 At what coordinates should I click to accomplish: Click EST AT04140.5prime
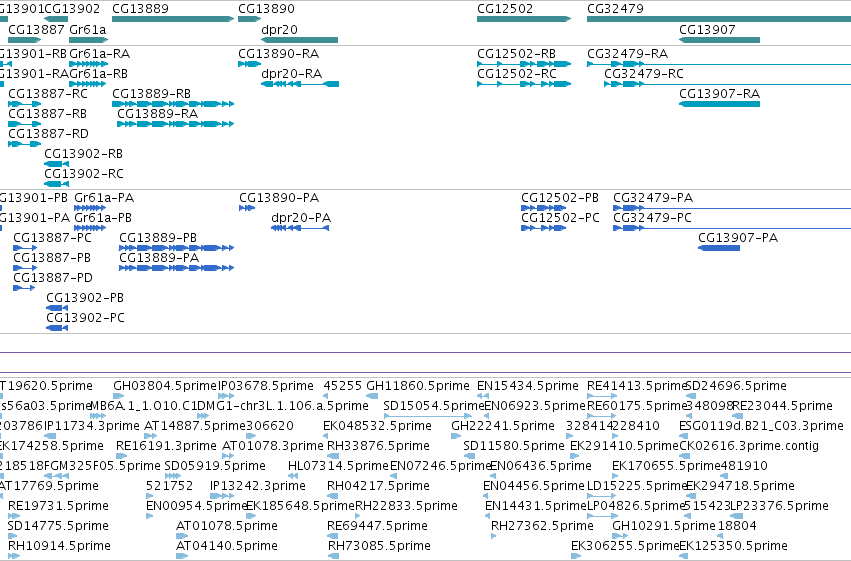point(227,546)
